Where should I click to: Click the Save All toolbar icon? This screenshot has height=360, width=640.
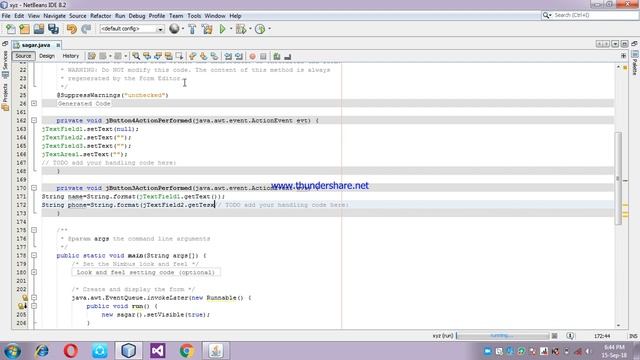click(53, 29)
